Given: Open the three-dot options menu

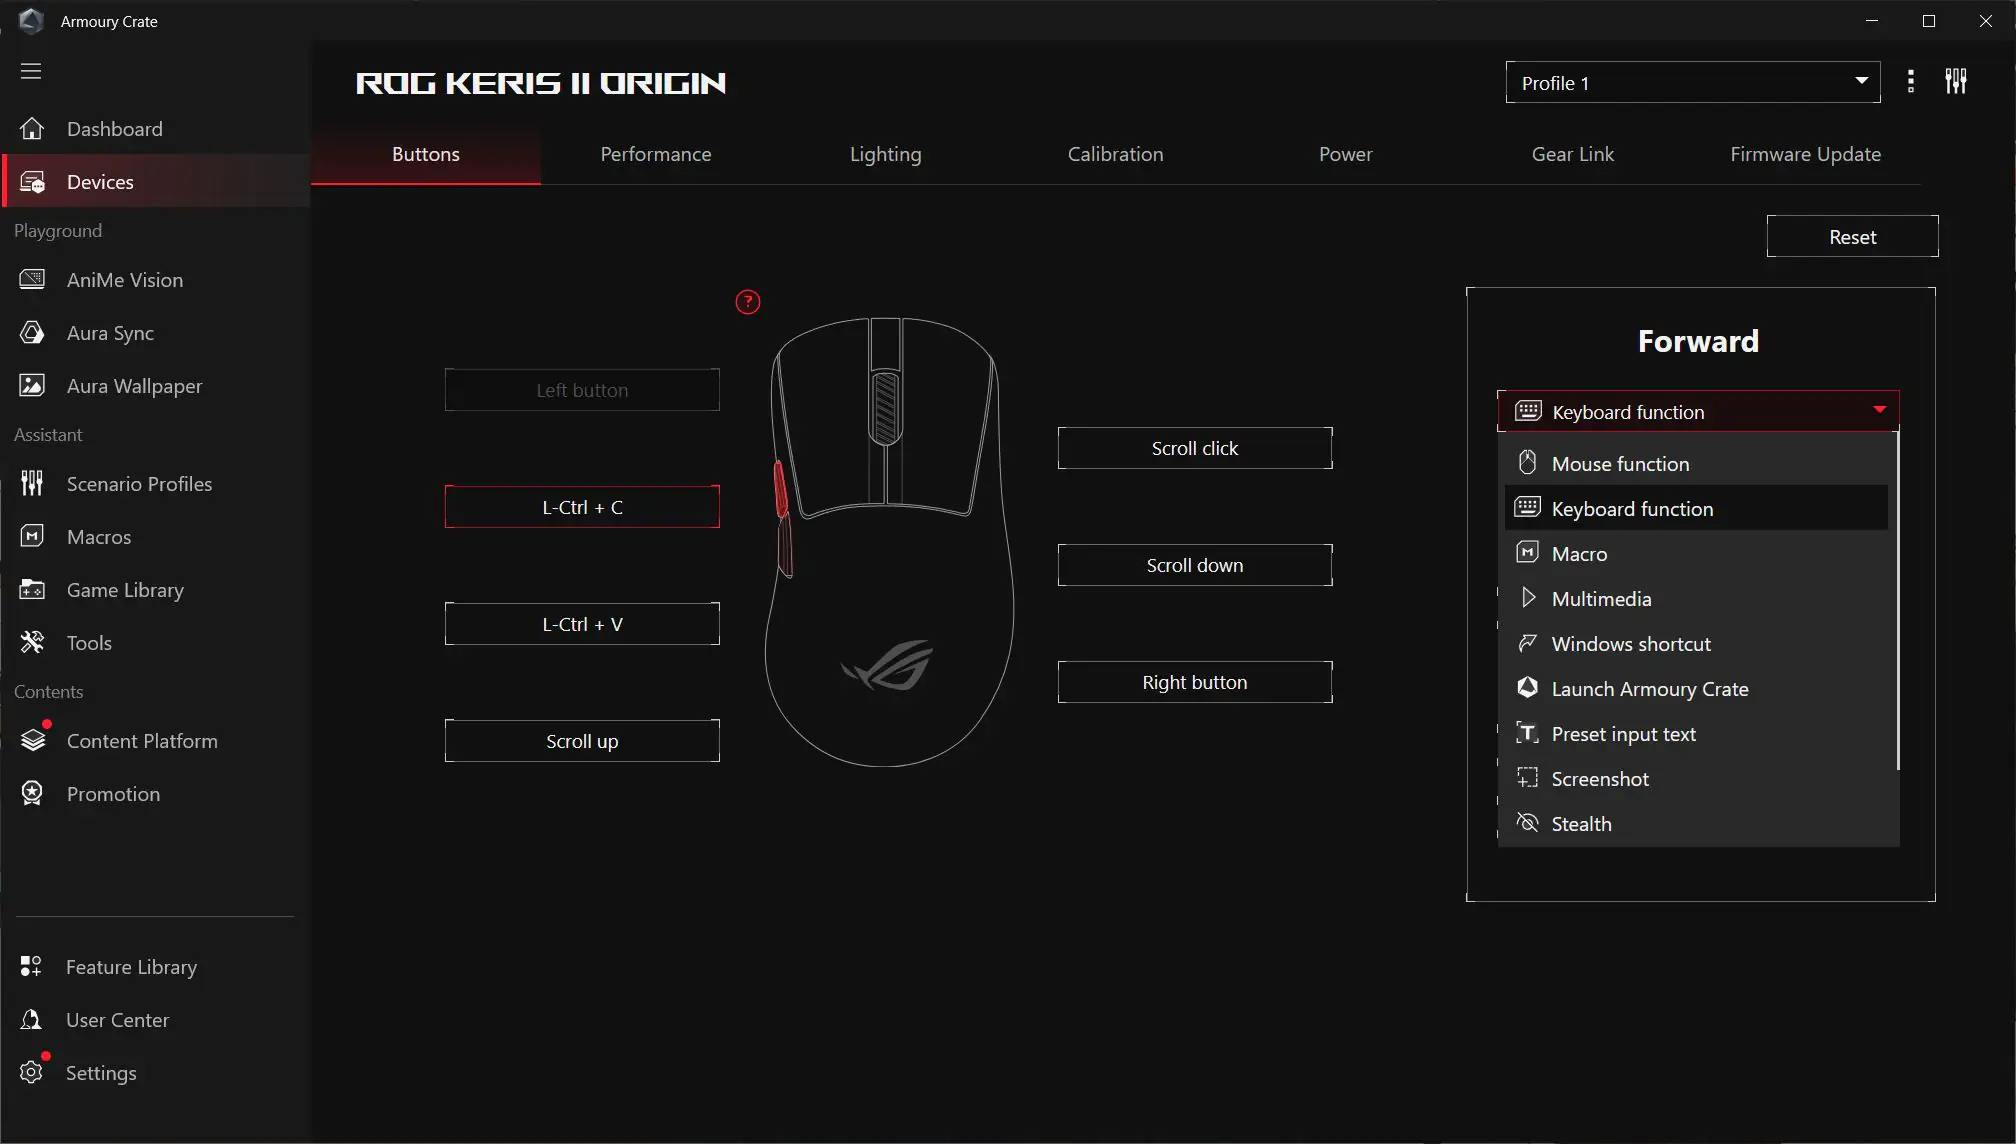Looking at the screenshot, I should pos(1911,81).
